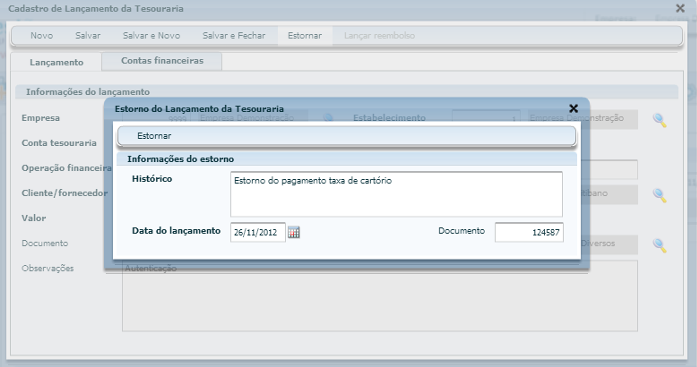The image size is (697, 367).
Task: Click Estornar in the main toolbar
Action: (x=305, y=36)
